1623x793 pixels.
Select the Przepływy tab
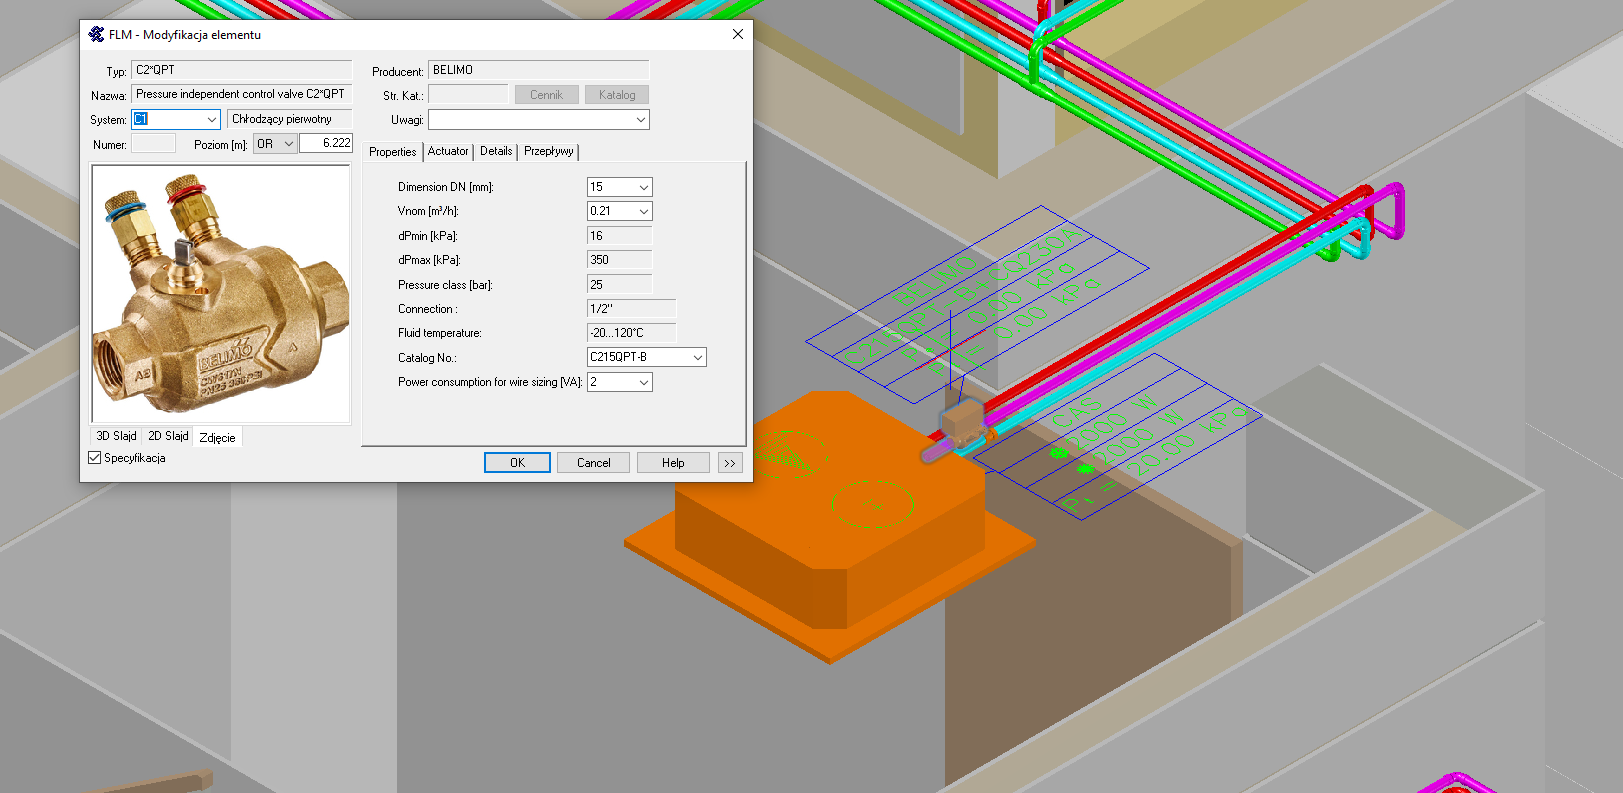(x=548, y=151)
